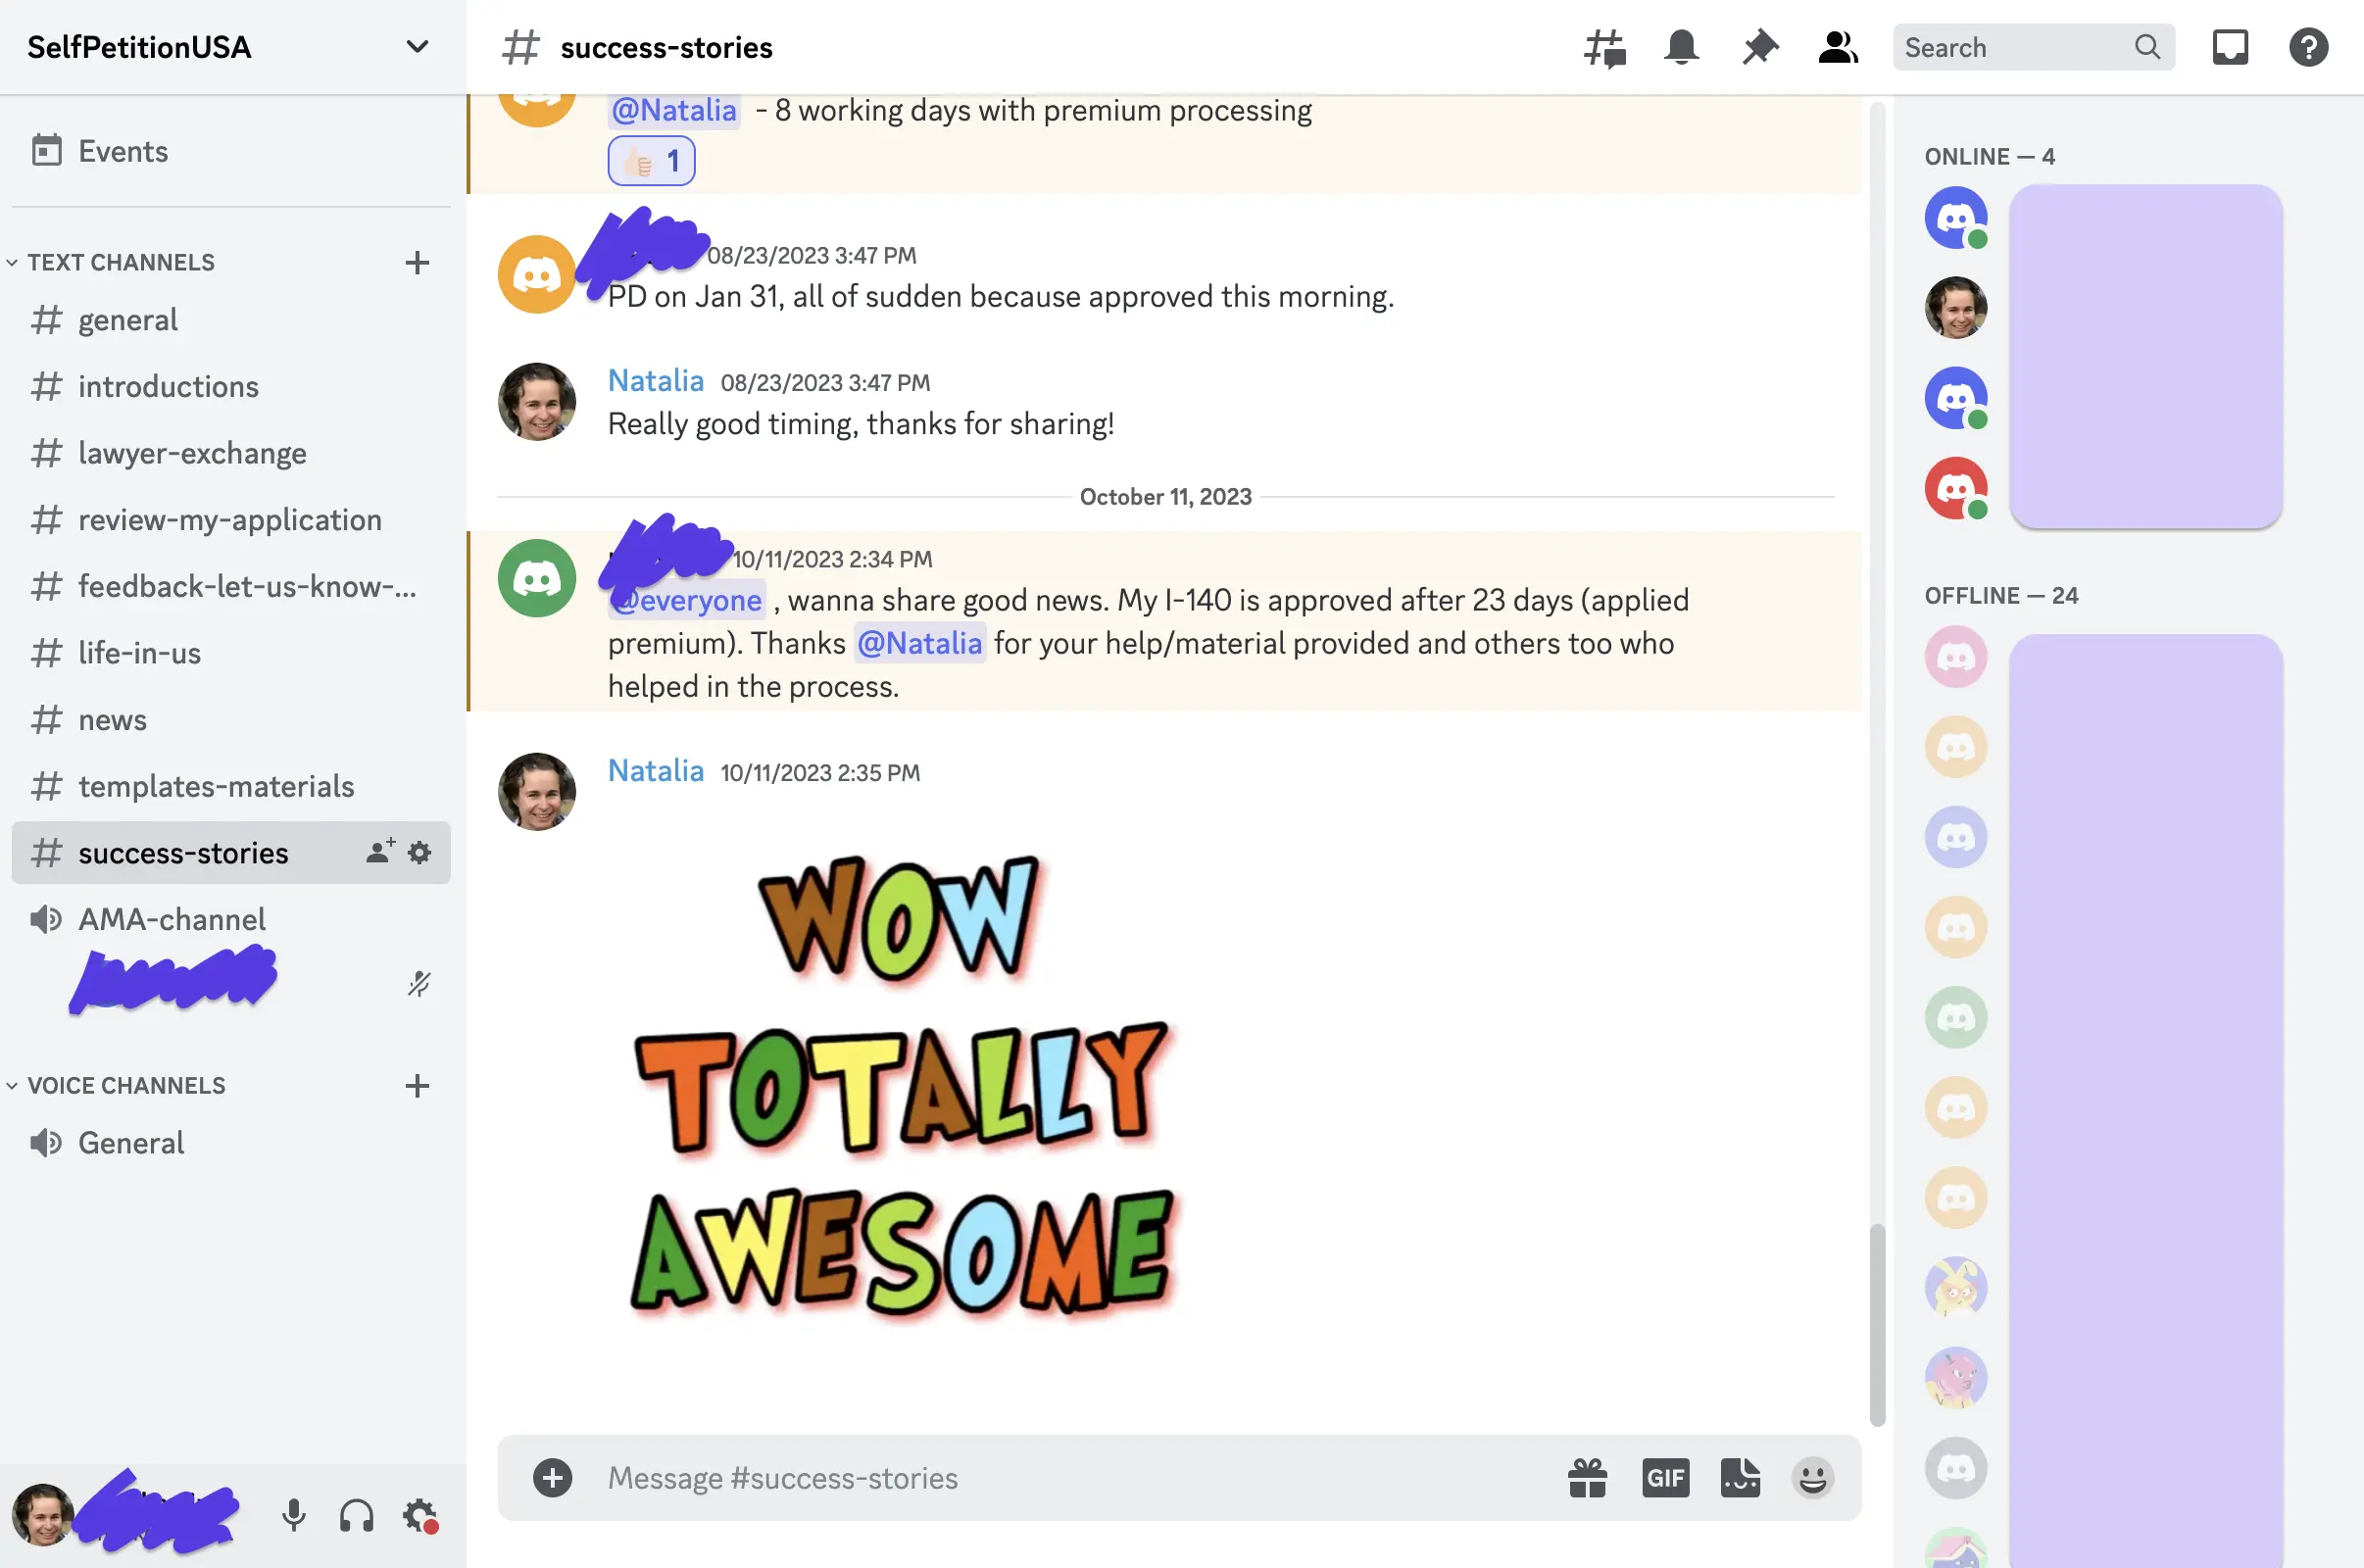Screen dimensions: 2364x1568
Task: Click the GIF icon in message input bar
Action: coord(1662,1475)
